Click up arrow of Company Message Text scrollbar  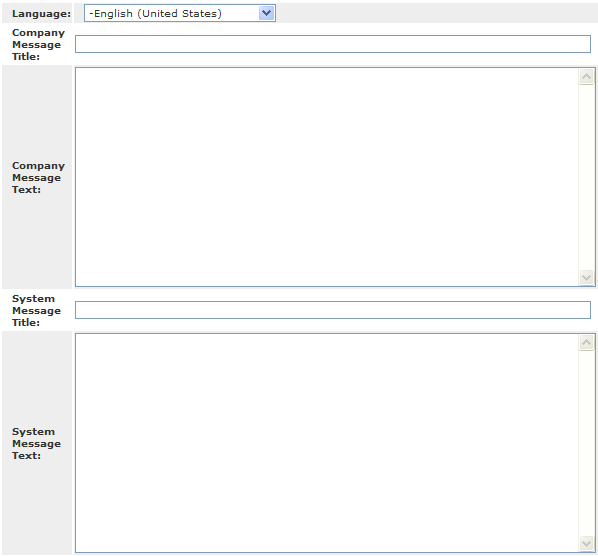pos(586,77)
